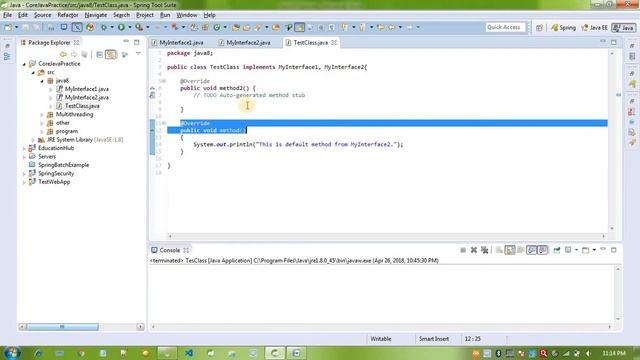The height and width of the screenshot is (360, 640).
Task: Click the Open Perspective icon
Action: [x=539, y=28]
